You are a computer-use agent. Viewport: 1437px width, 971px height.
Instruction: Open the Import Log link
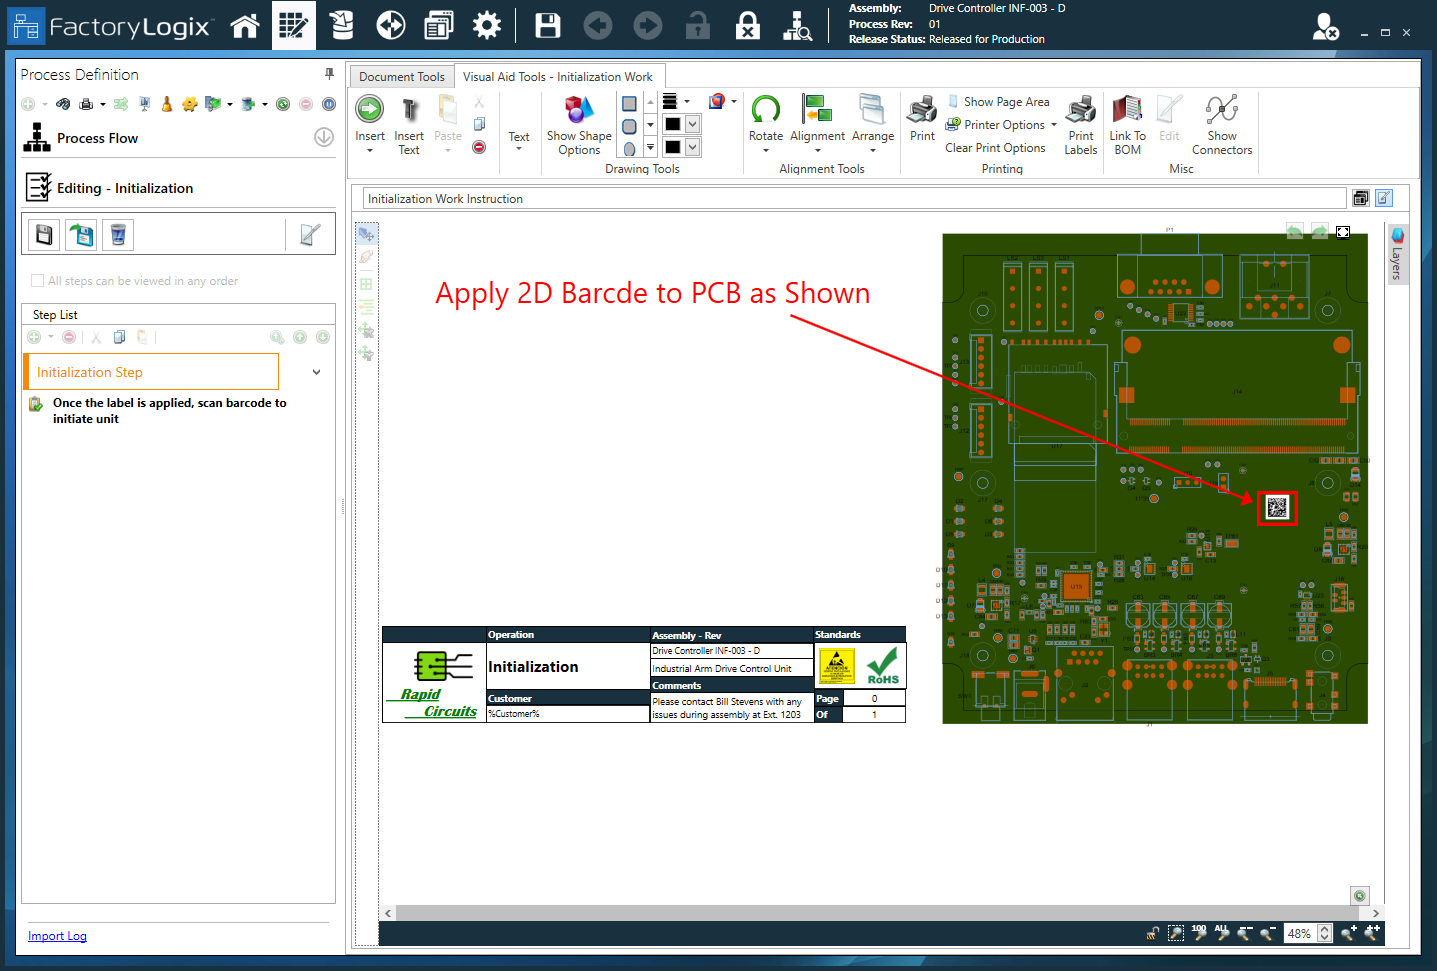click(x=57, y=935)
